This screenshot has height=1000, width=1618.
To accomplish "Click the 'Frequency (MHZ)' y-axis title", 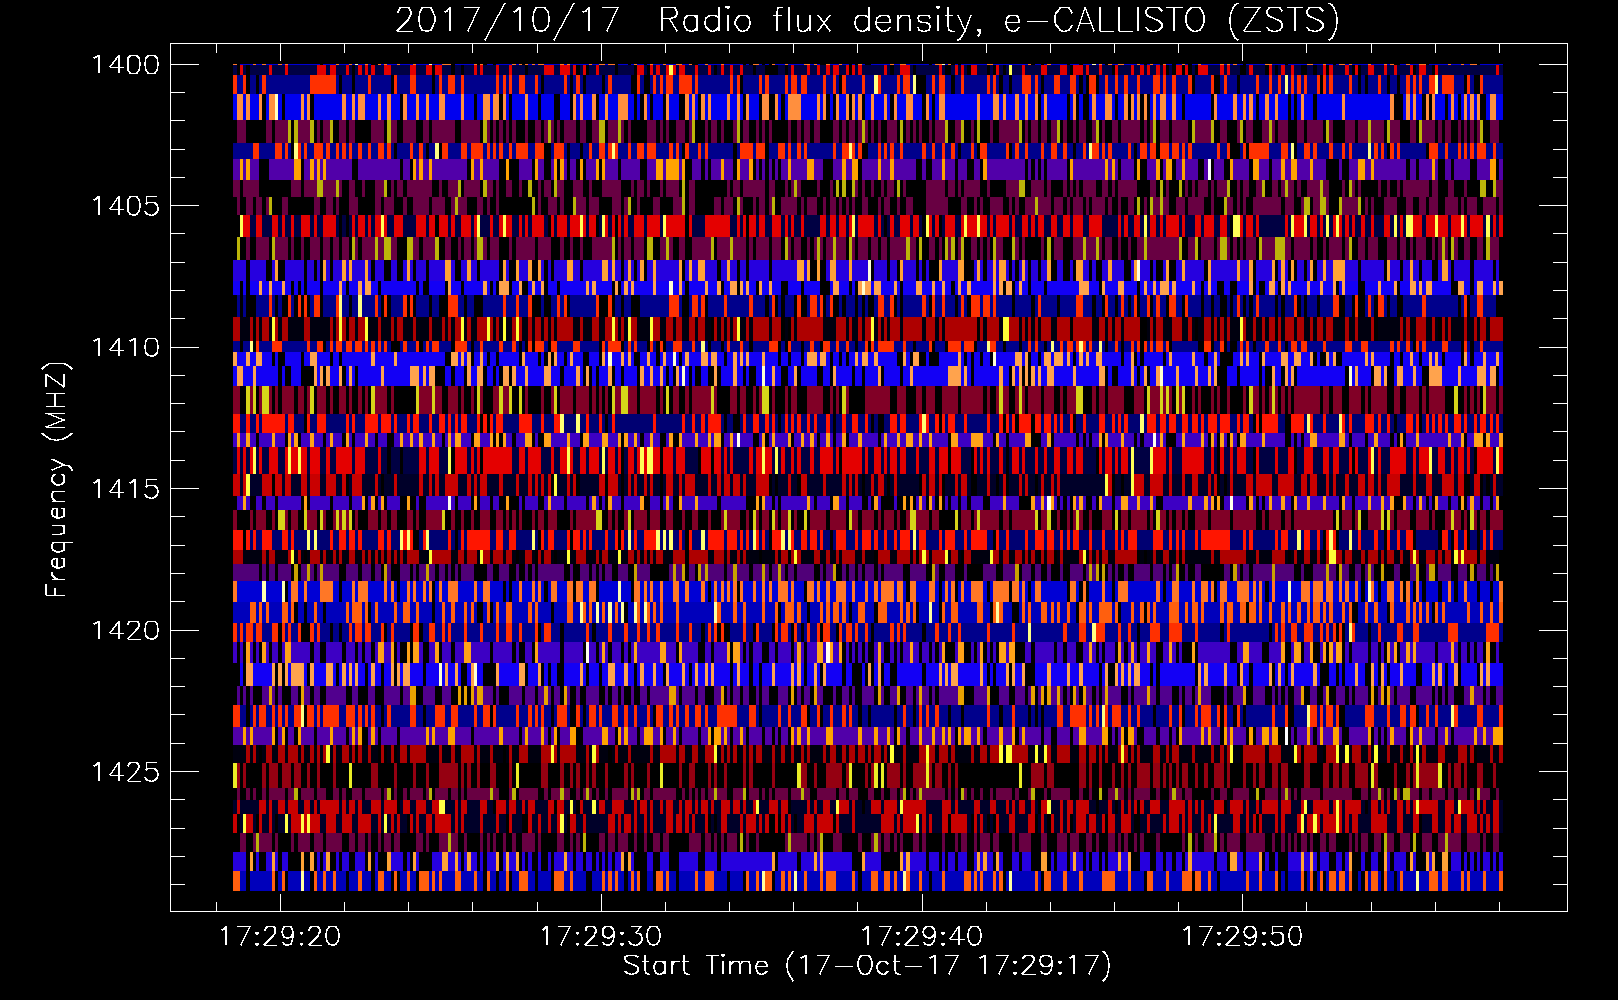I will click(58, 480).
